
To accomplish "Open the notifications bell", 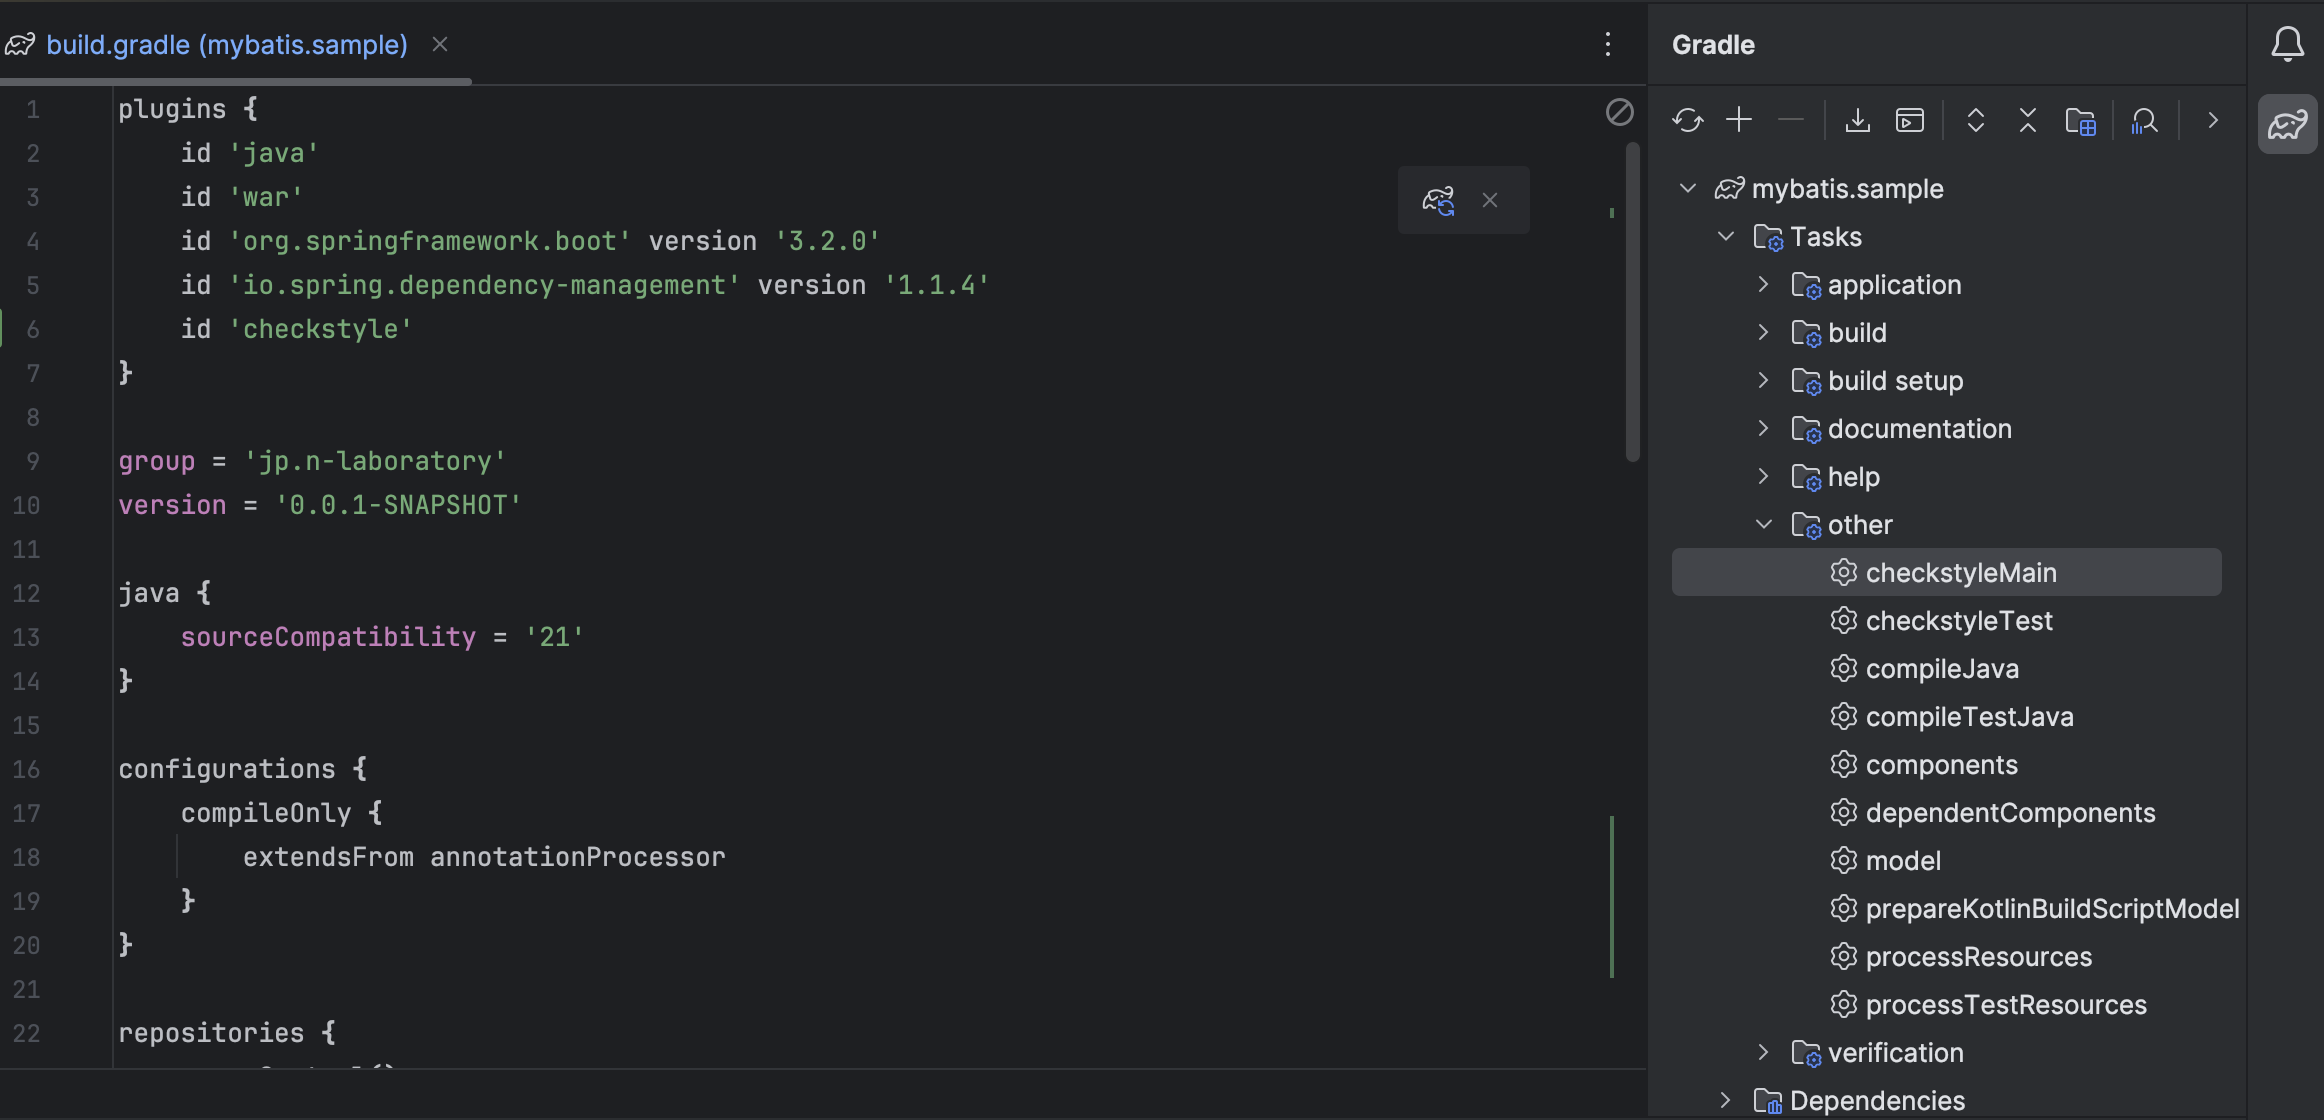I will pos(2287,43).
